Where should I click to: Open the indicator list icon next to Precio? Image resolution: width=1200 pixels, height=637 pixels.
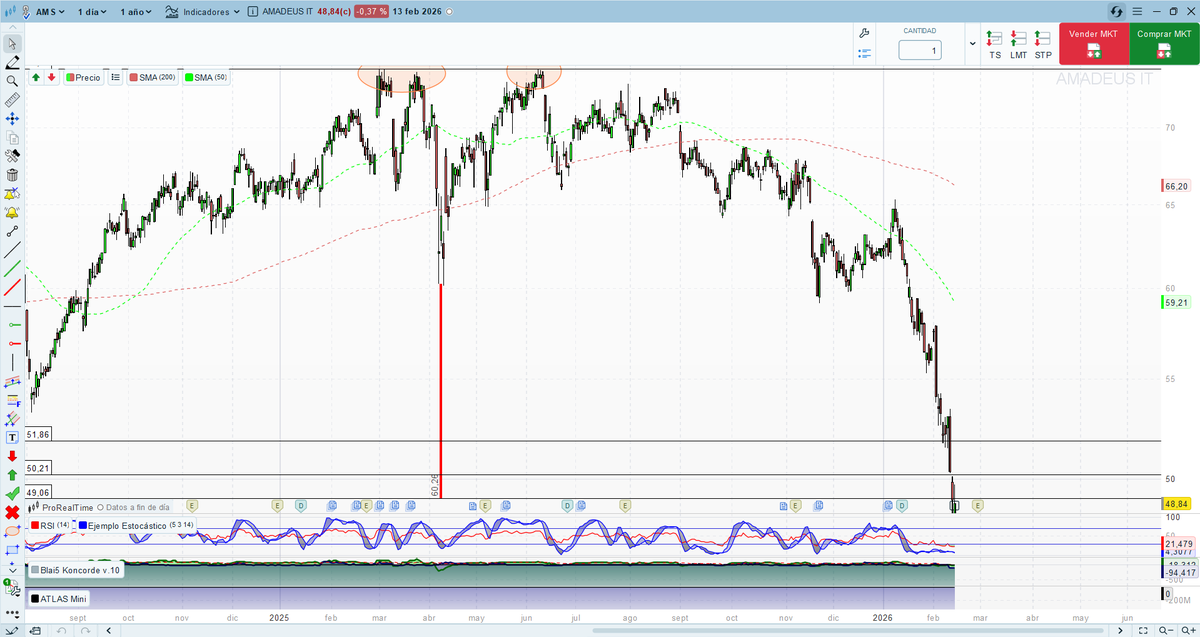(x=115, y=77)
